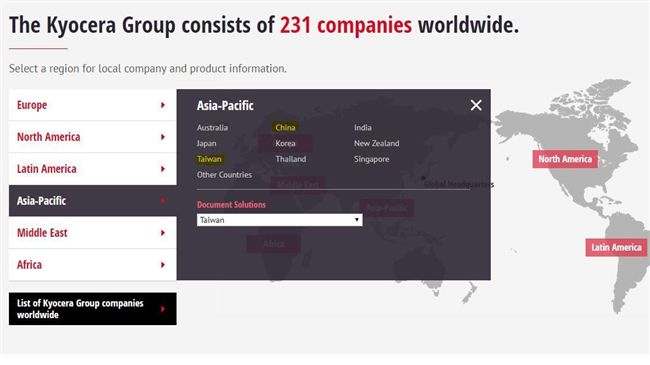Open the Australia country link

pyautogui.click(x=212, y=127)
